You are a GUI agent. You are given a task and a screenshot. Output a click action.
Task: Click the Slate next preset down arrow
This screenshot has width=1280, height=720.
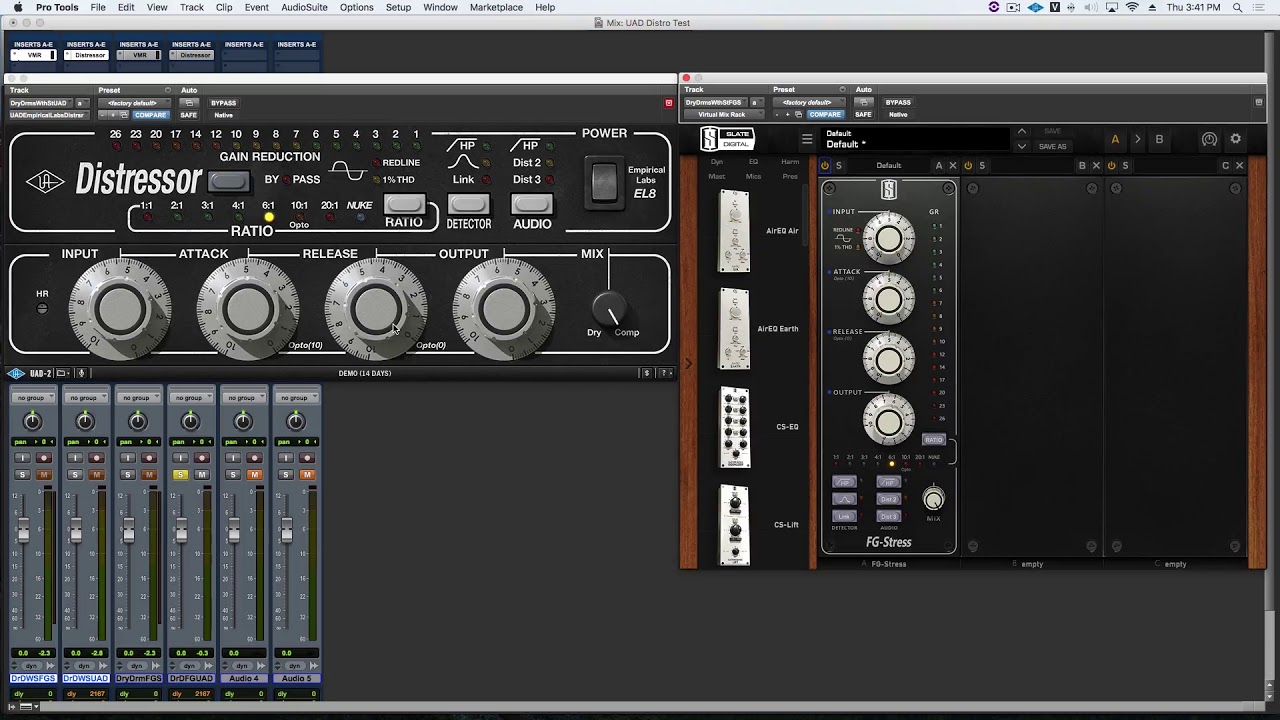(1021, 146)
